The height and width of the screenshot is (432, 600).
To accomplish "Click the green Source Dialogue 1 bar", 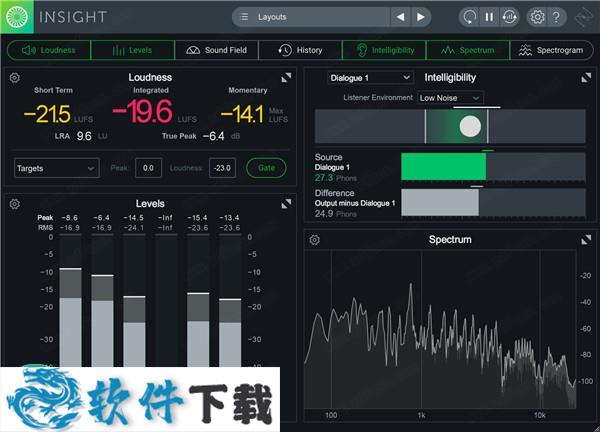I will (x=443, y=166).
